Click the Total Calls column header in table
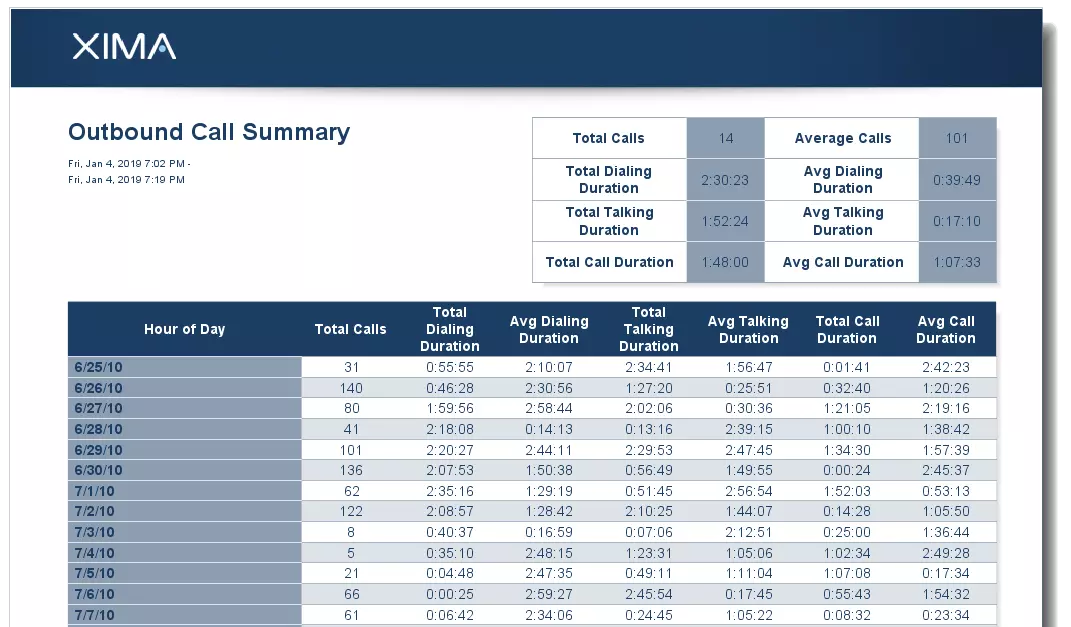 350,329
